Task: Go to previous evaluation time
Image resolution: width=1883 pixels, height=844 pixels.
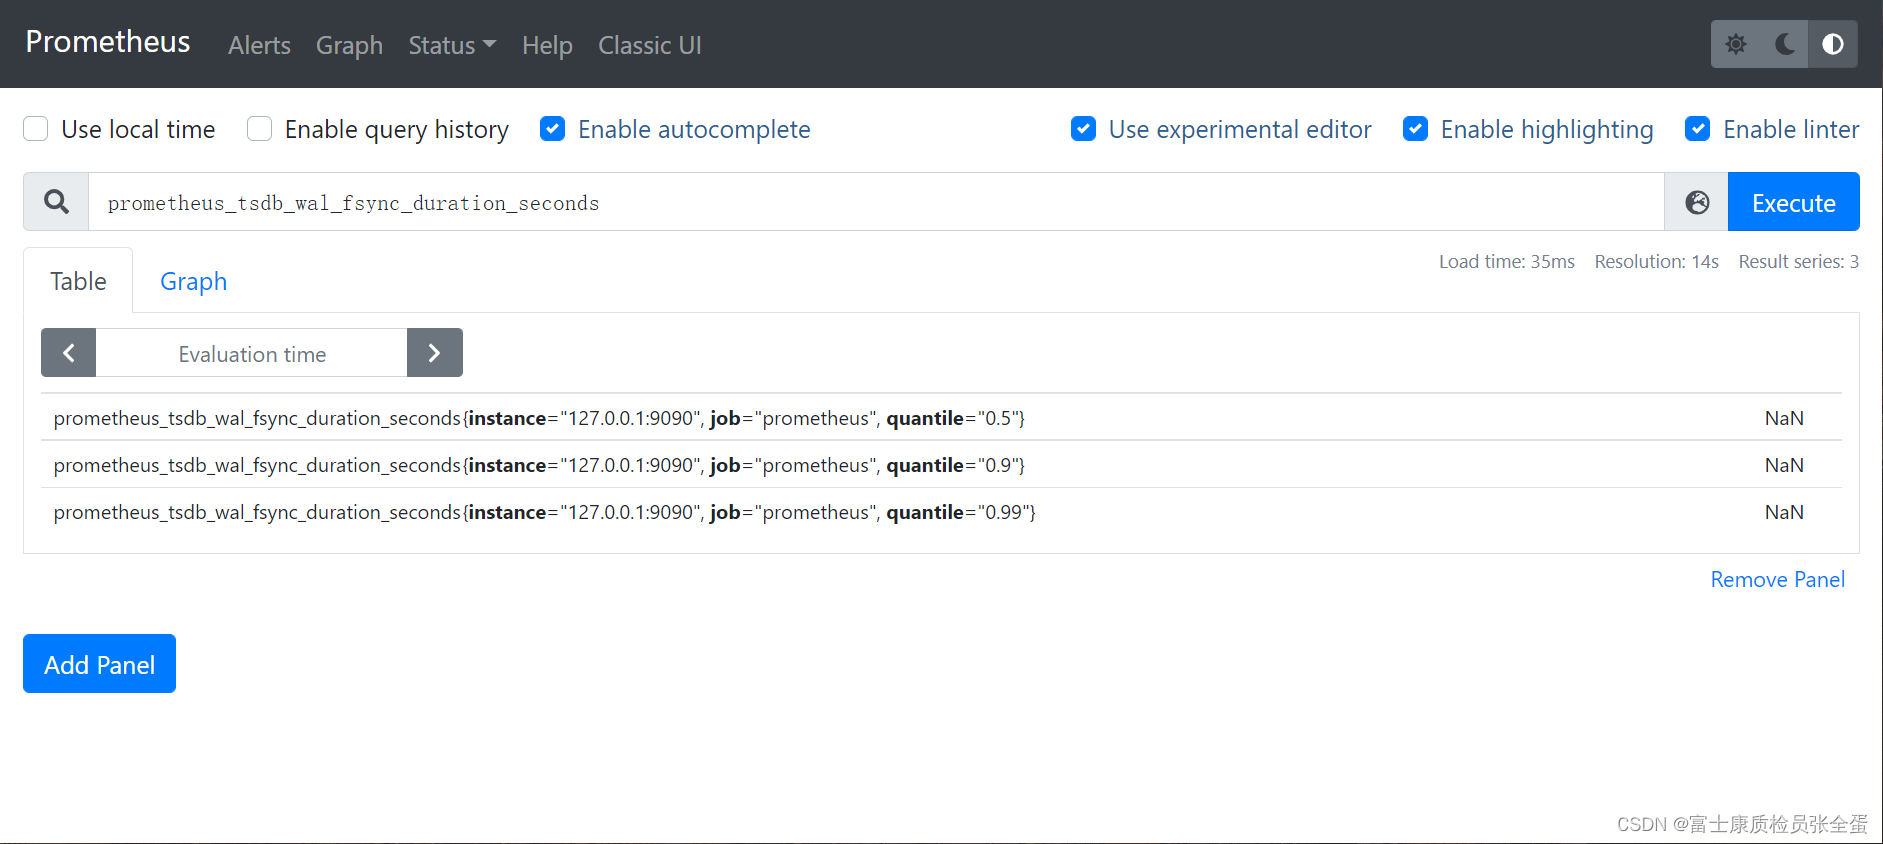Action: click(x=68, y=353)
